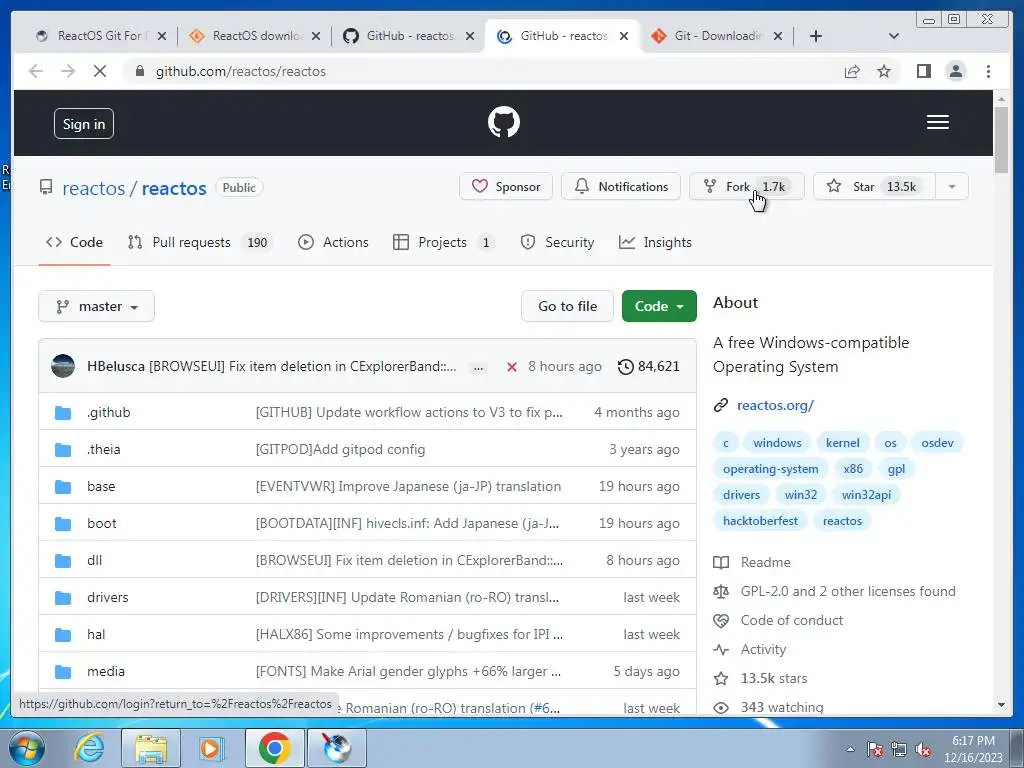Click the 'win32api' topic tag
Screen dimensions: 1024x768
point(866,495)
